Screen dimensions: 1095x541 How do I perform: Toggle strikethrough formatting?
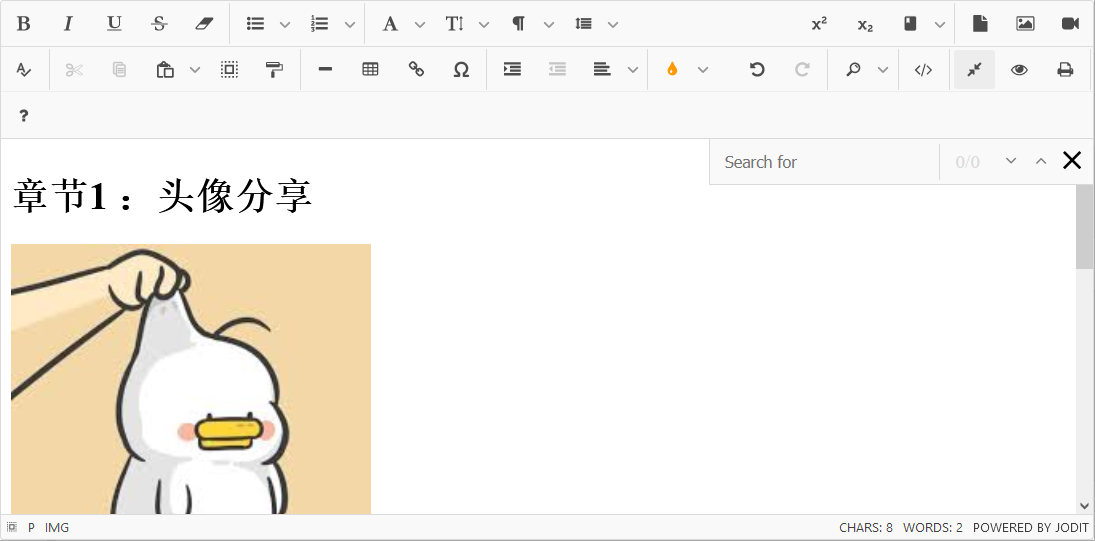[x=159, y=24]
